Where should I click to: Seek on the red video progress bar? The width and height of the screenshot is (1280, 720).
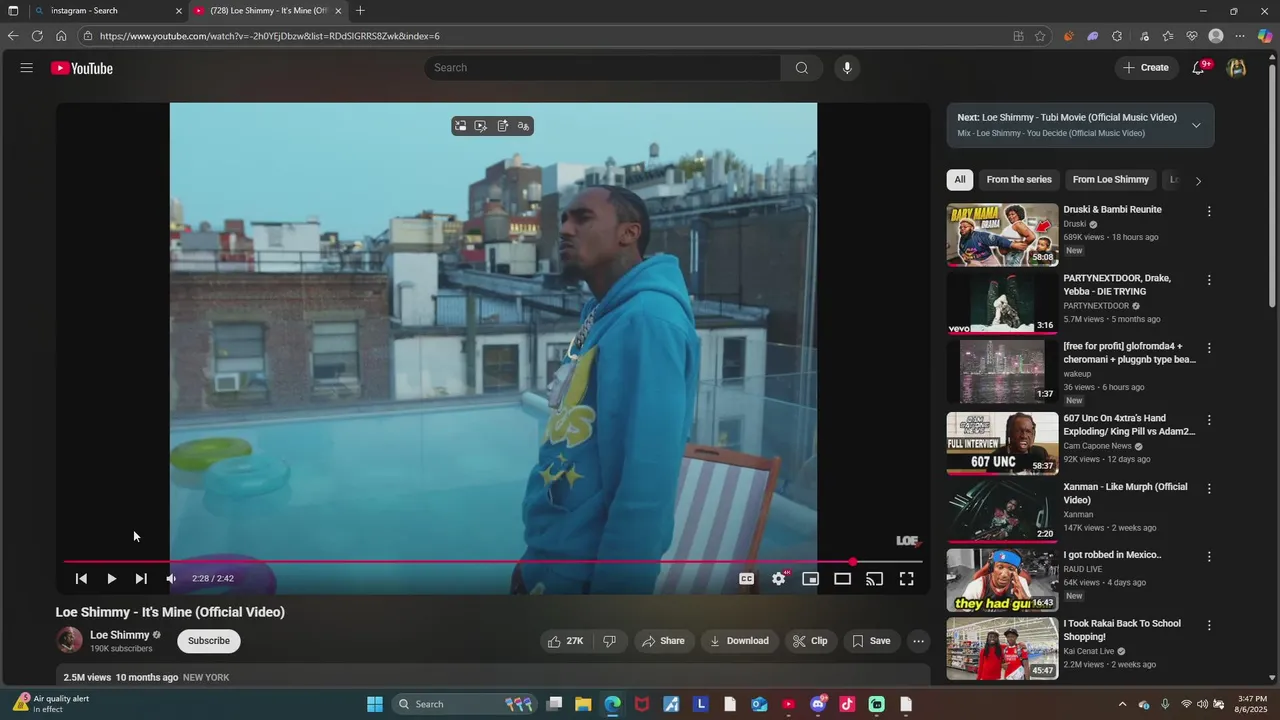(x=493, y=562)
